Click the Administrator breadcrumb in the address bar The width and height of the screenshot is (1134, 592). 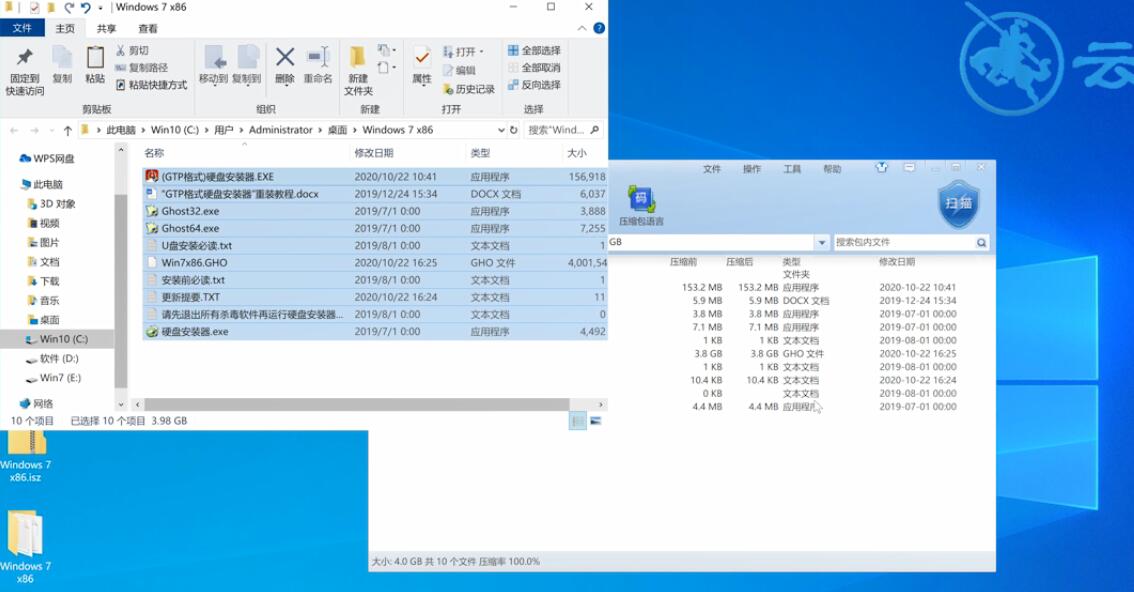click(281, 130)
